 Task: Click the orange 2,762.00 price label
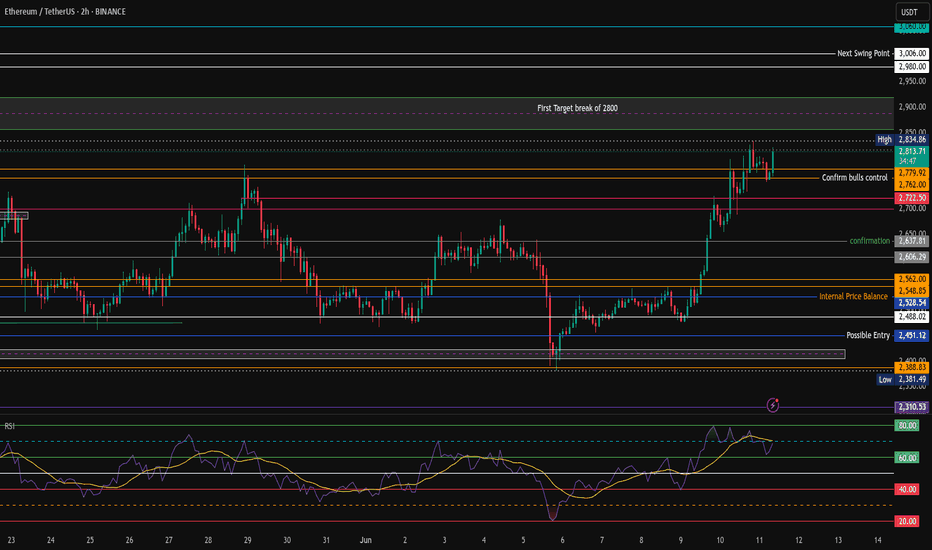coord(912,185)
